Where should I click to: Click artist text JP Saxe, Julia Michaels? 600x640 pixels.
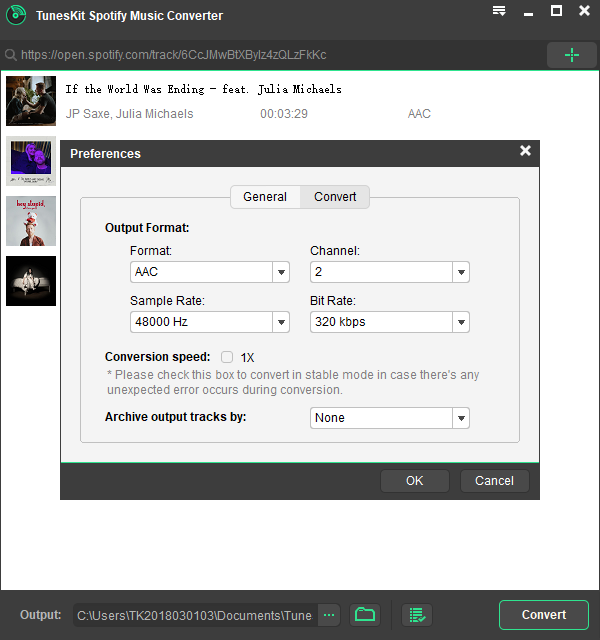pyautogui.click(x=129, y=113)
